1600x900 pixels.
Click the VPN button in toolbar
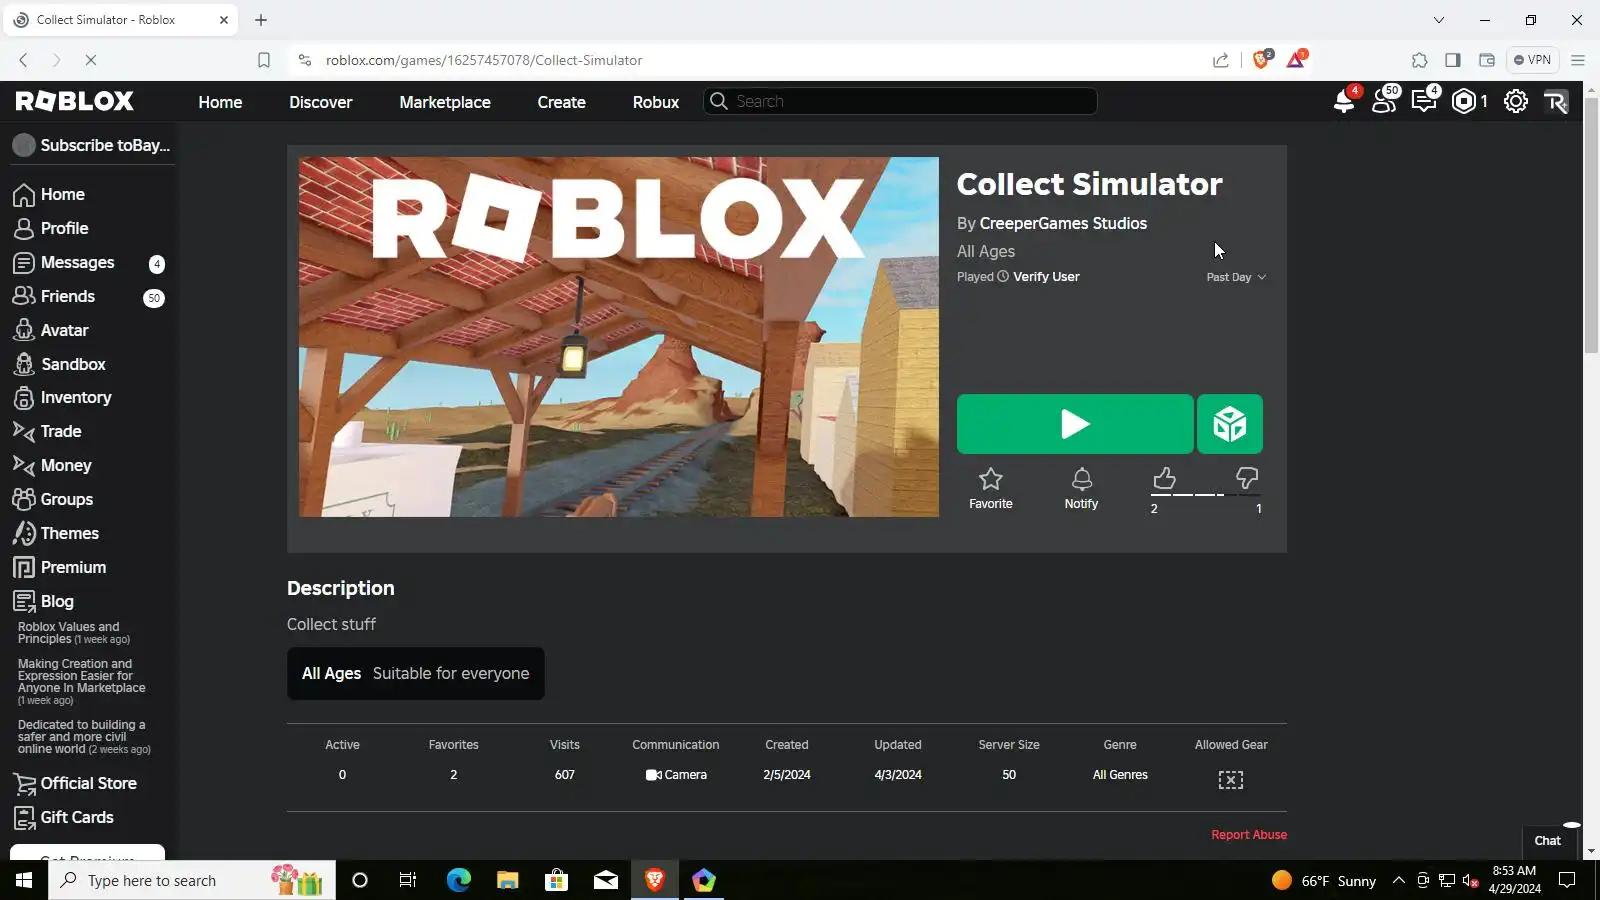click(1532, 60)
